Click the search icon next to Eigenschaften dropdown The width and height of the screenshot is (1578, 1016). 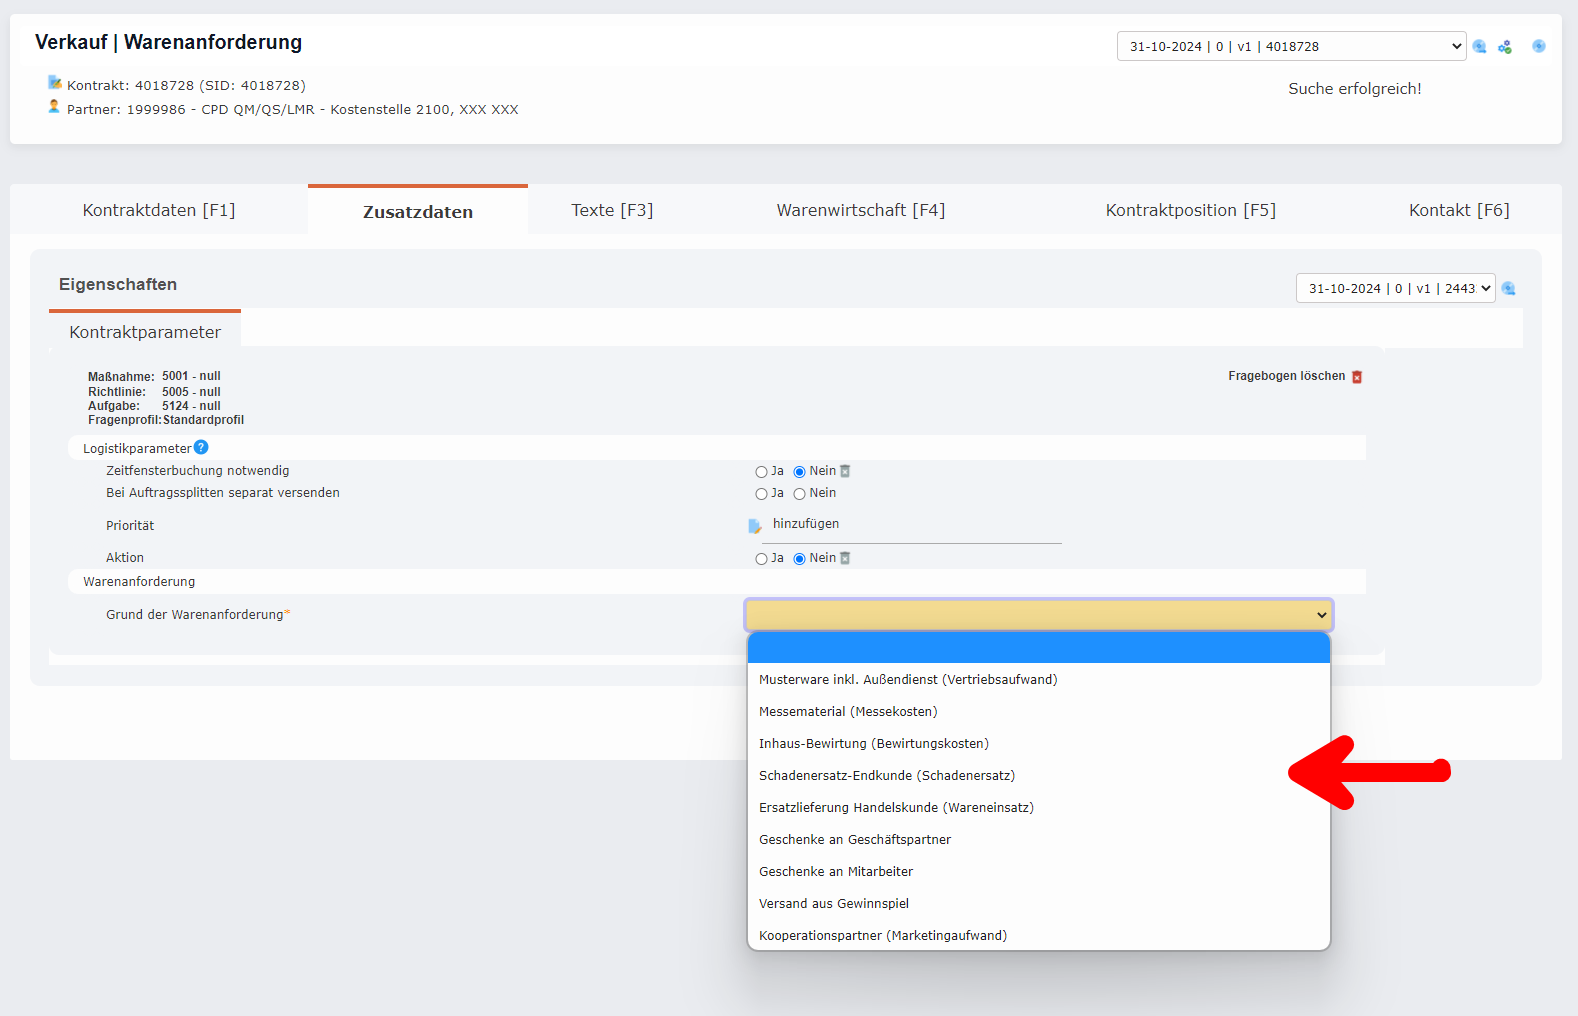1509,289
